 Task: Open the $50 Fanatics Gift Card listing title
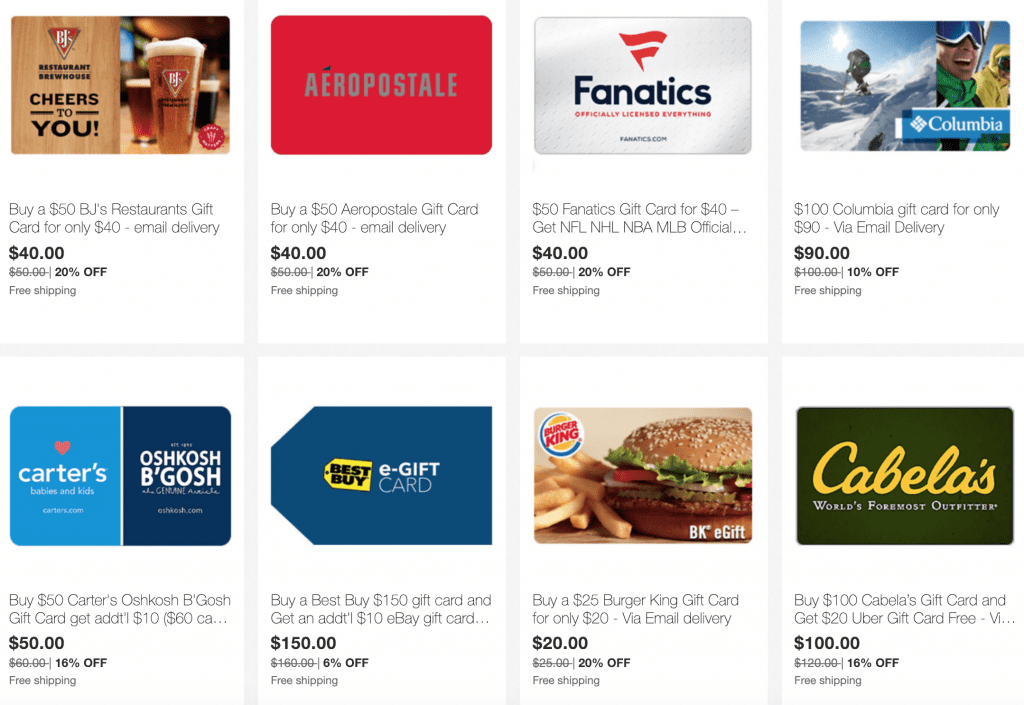pos(639,218)
